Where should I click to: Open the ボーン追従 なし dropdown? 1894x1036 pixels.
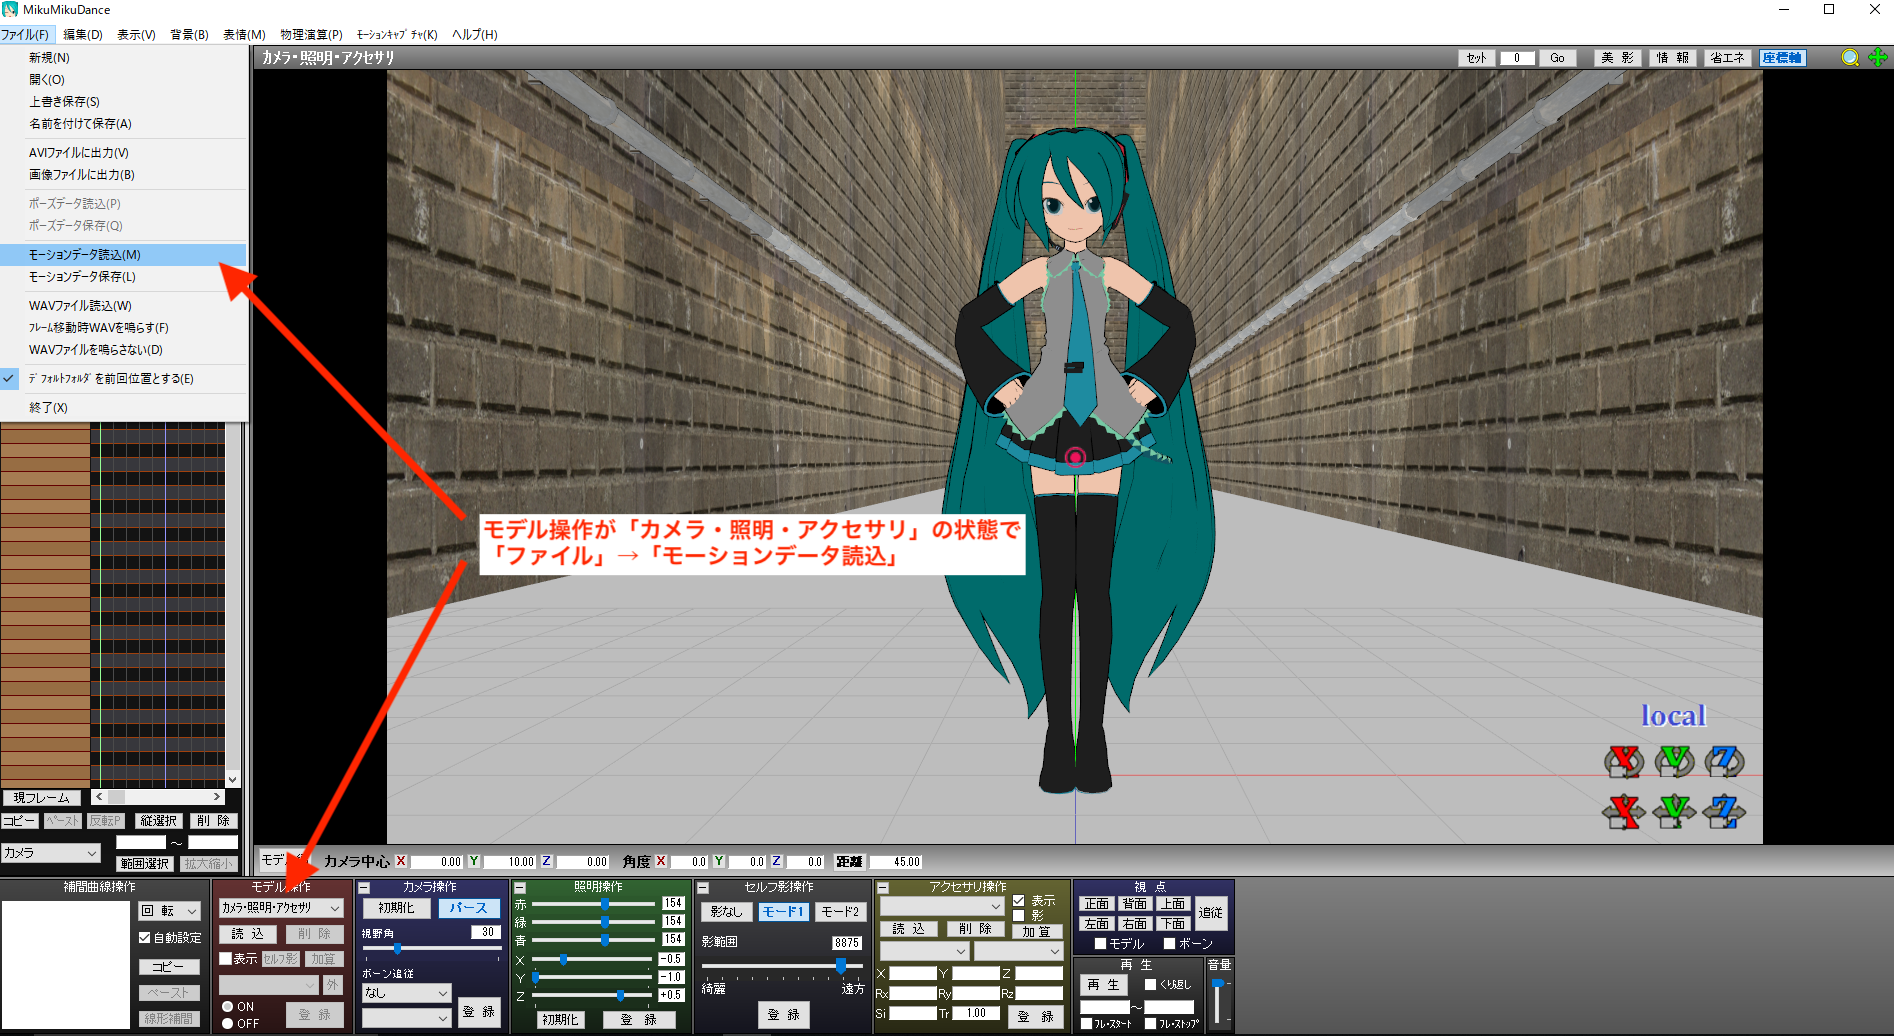pos(406,993)
